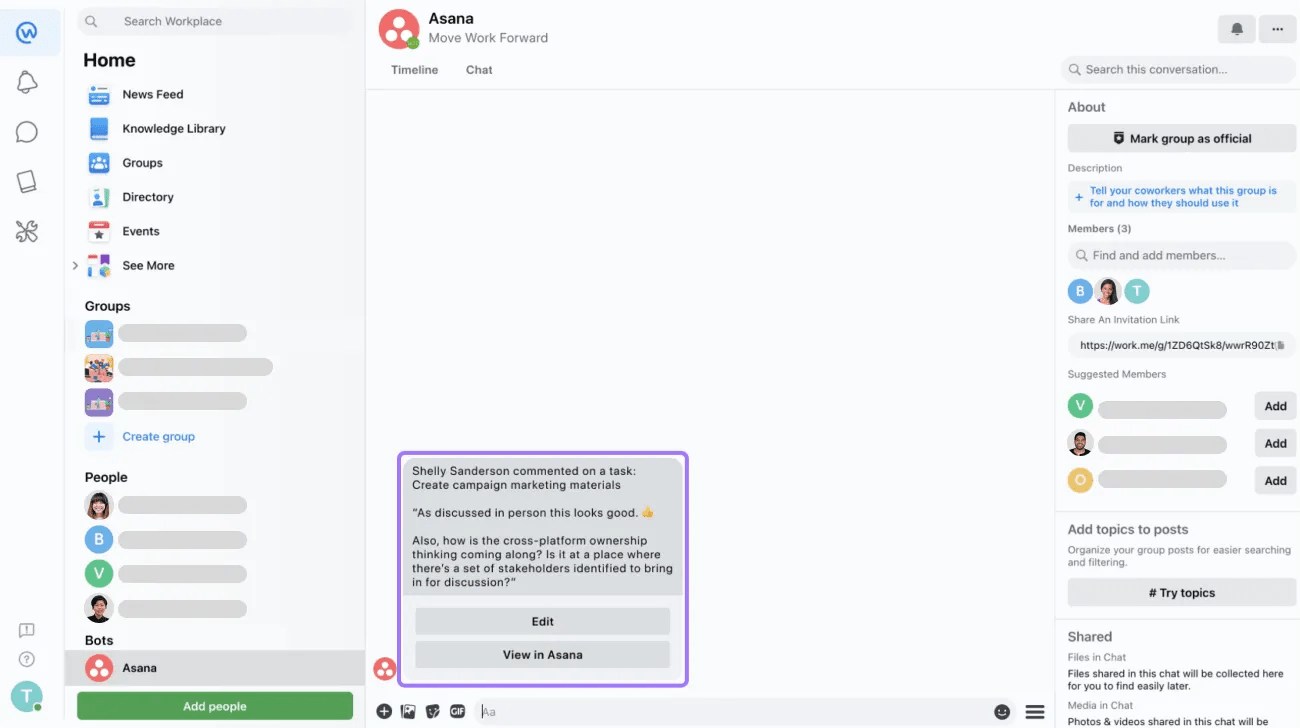This screenshot has width=1300, height=728.
Task: Open the three-dot more options menu
Action: (x=1277, y=29)
